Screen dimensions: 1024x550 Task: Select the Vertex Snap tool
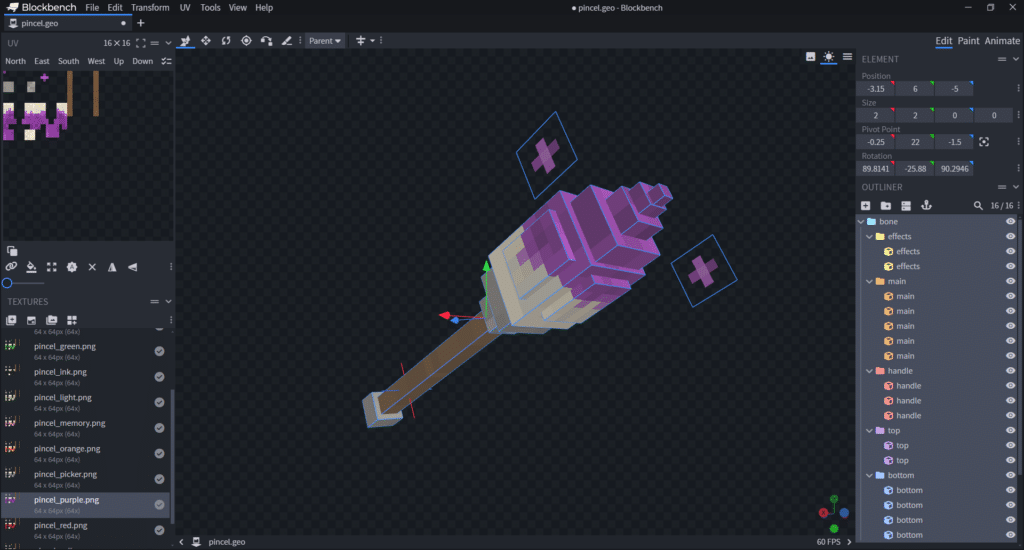coord(266,40)
